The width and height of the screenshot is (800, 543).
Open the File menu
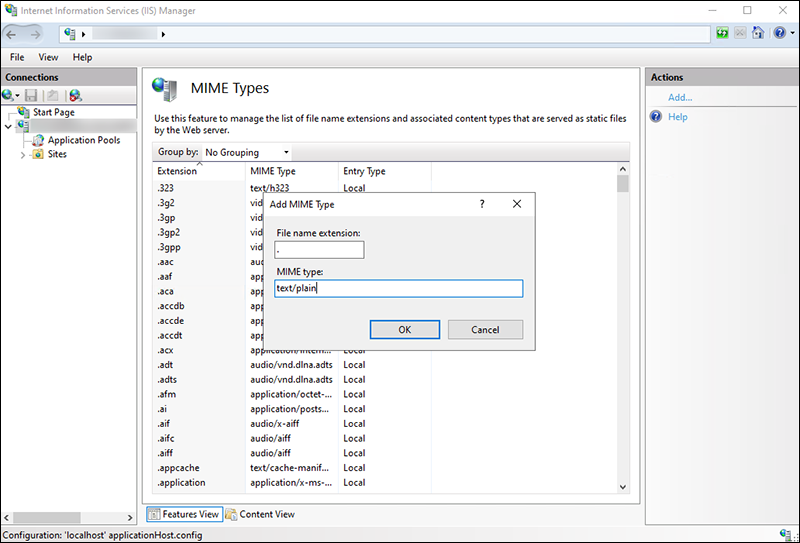tap(17, 57)
